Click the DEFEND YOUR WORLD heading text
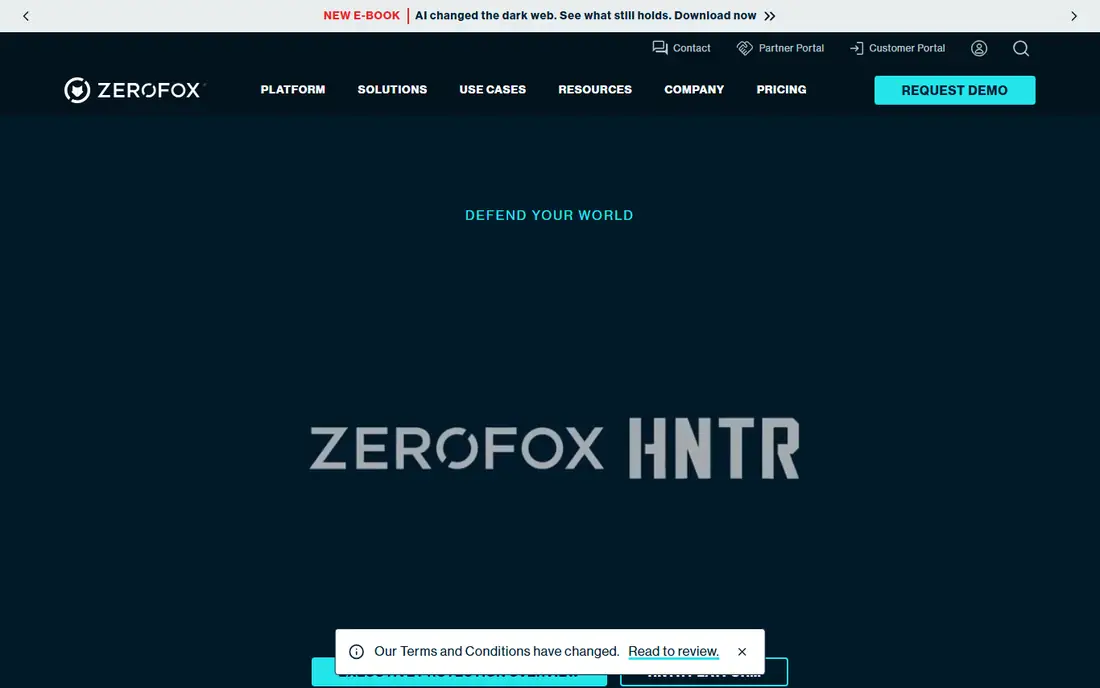The width and height of the screenshot is (1100, 688). point(549,215)
